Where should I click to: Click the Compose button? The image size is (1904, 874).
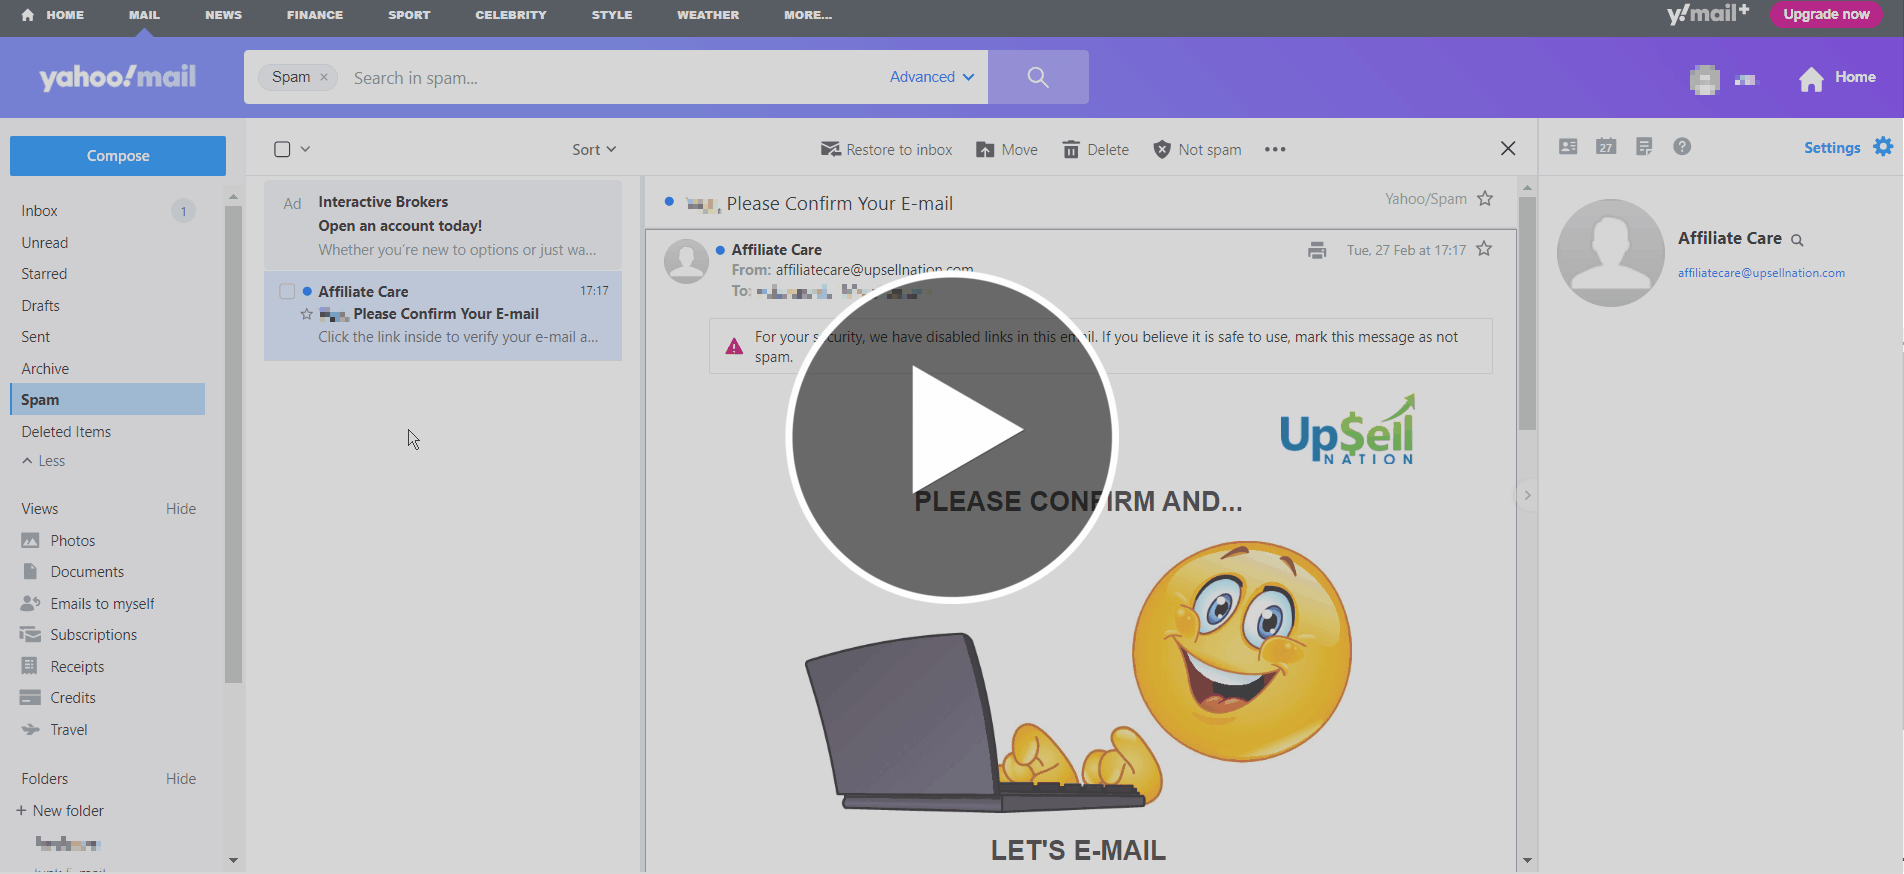pyautogui.click(x=118, y=156)
